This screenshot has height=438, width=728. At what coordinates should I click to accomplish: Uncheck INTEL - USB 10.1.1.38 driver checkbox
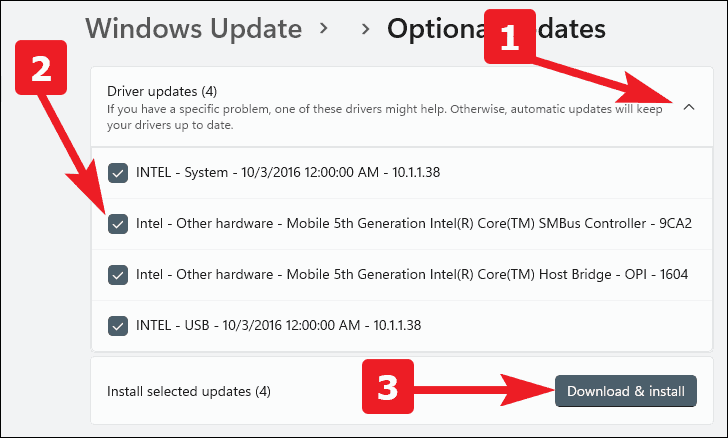point(118,326)
